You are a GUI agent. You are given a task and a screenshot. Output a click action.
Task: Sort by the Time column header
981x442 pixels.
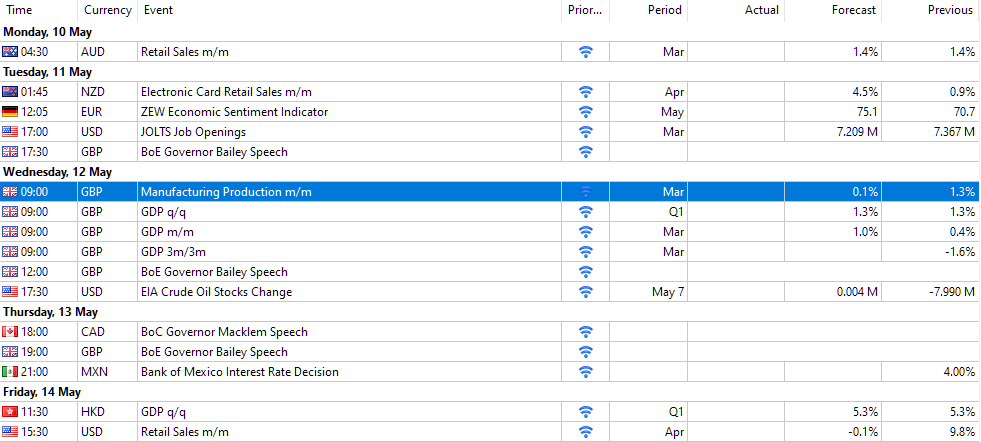(20, 10)
